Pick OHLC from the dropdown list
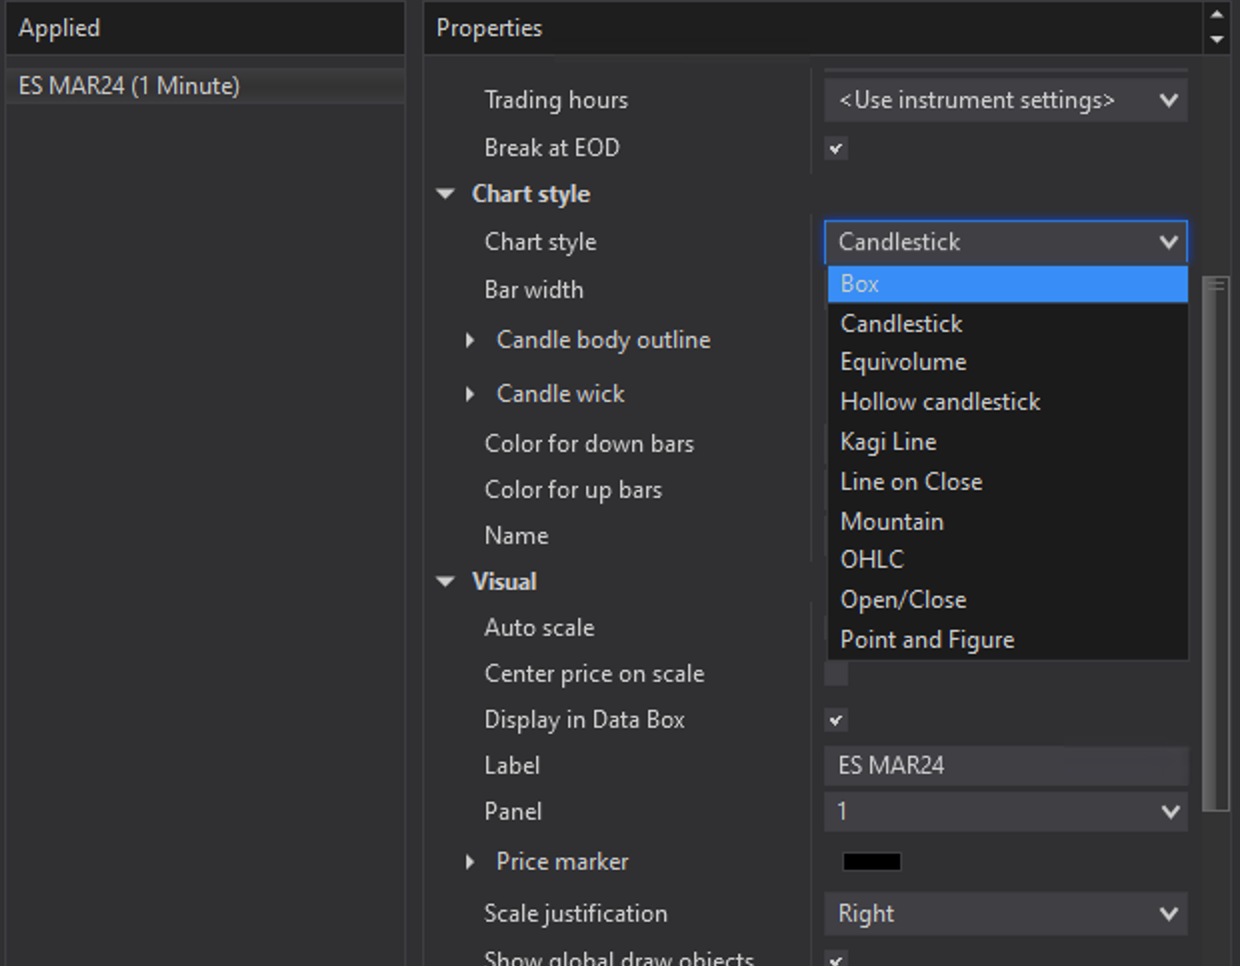1240x966 pixels. click(x=872, y=560)
